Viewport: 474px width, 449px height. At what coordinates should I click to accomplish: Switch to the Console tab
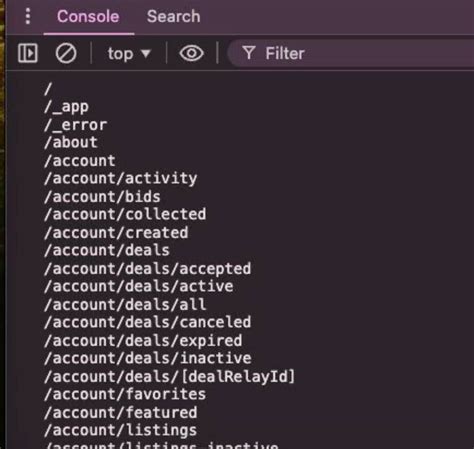pos(88,16)
